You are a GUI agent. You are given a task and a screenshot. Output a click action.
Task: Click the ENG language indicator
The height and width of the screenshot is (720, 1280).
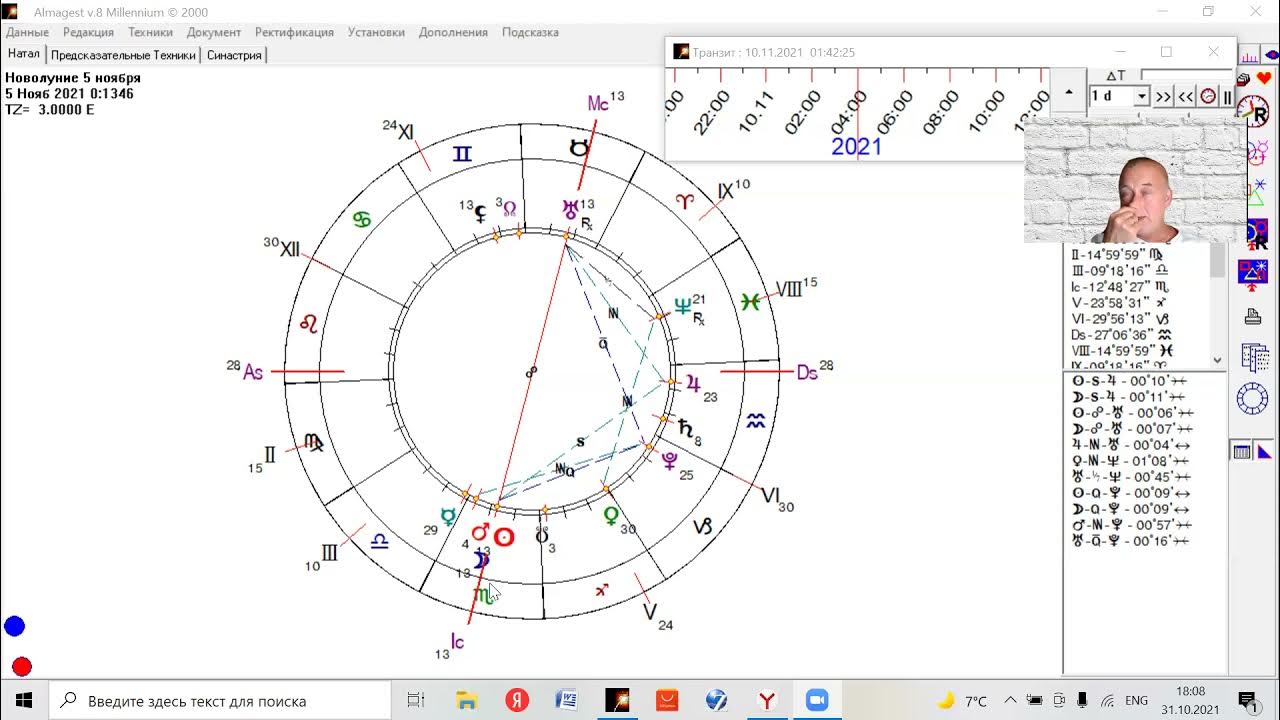point(1136,701)
